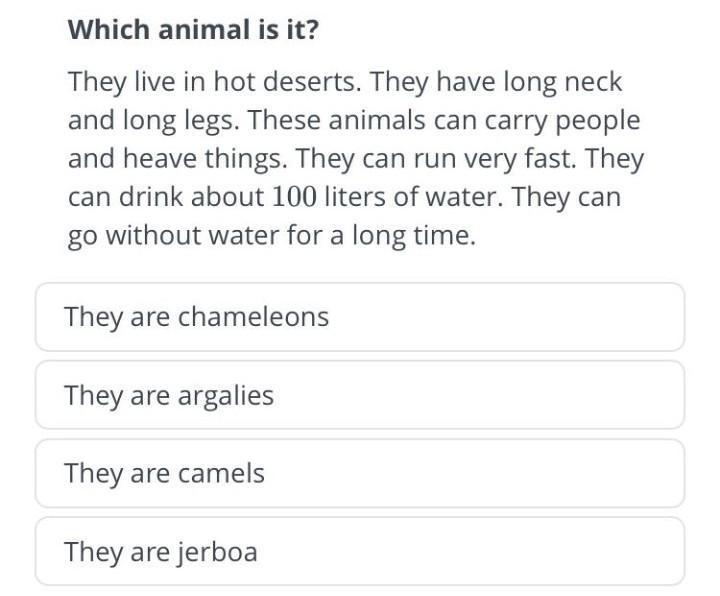This screenshot has height=596, width=720.
Task: Select 'They are jerboa' option
Action: pos(360,551)
